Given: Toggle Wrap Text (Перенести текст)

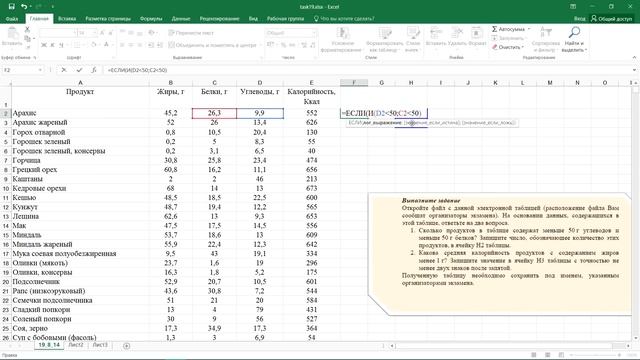Looking at the screenshot, I should pyautogui.click(x=191, y=33).
